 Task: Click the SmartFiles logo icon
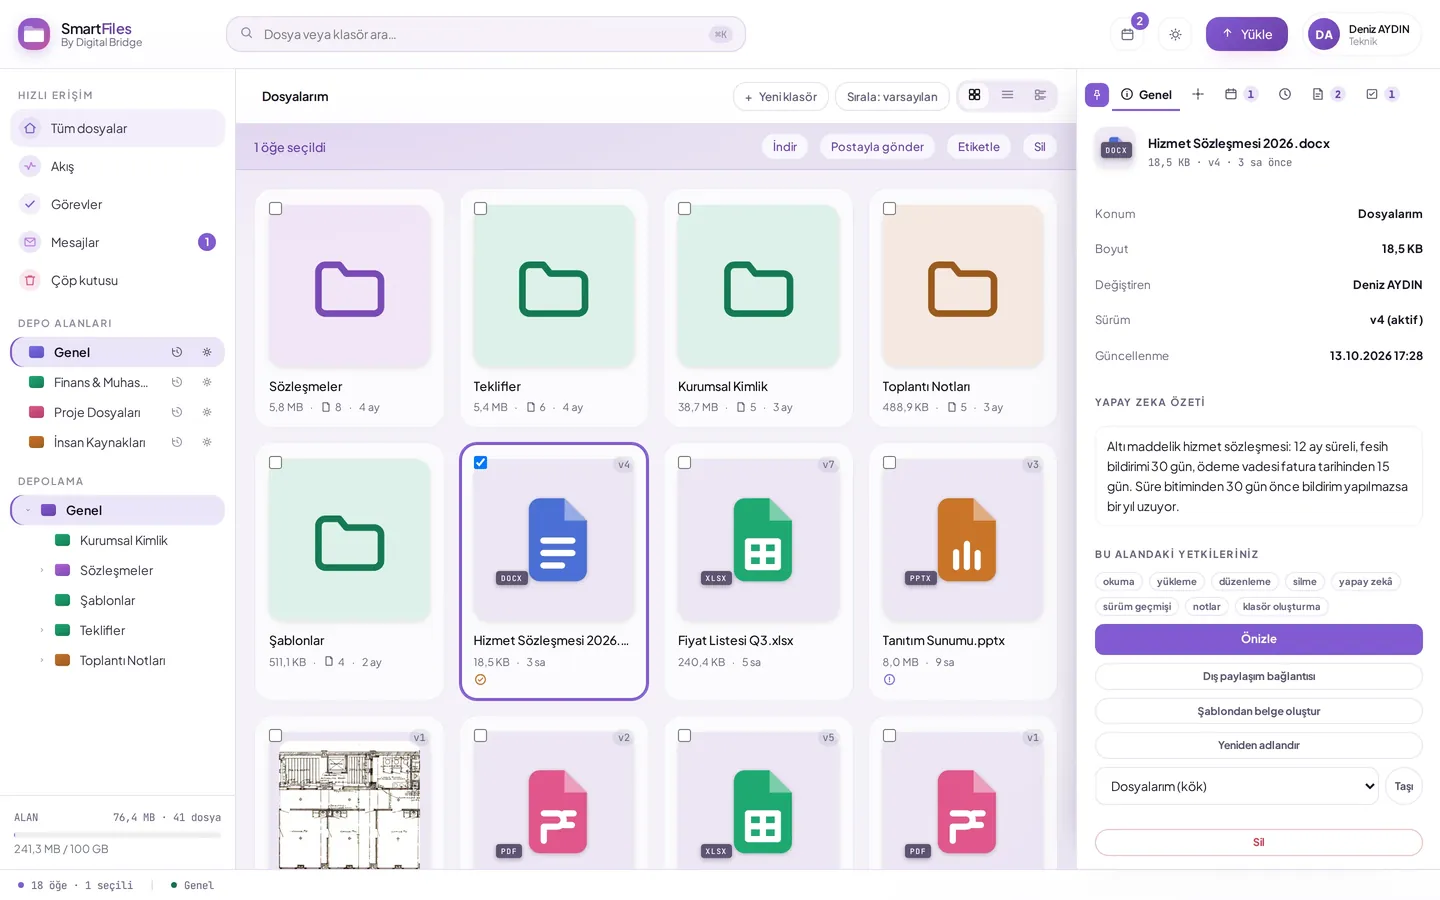[34, 34]
